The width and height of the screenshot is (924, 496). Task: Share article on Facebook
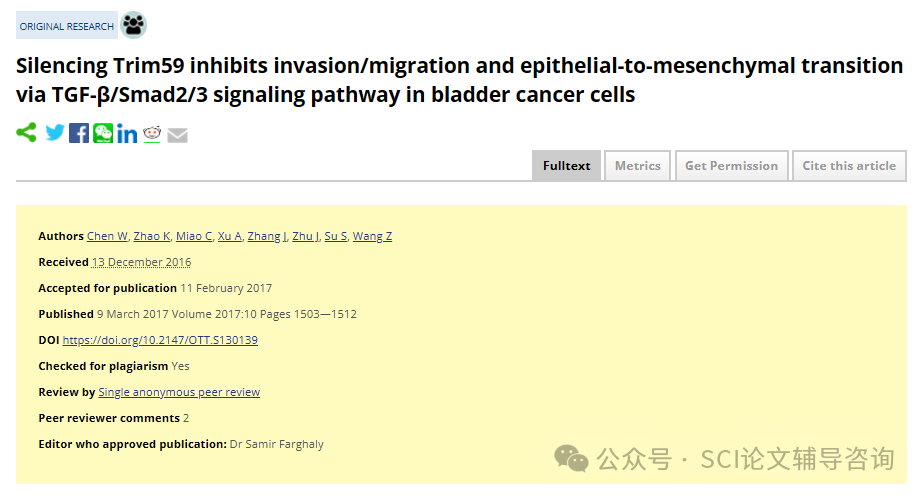point(79,133)
